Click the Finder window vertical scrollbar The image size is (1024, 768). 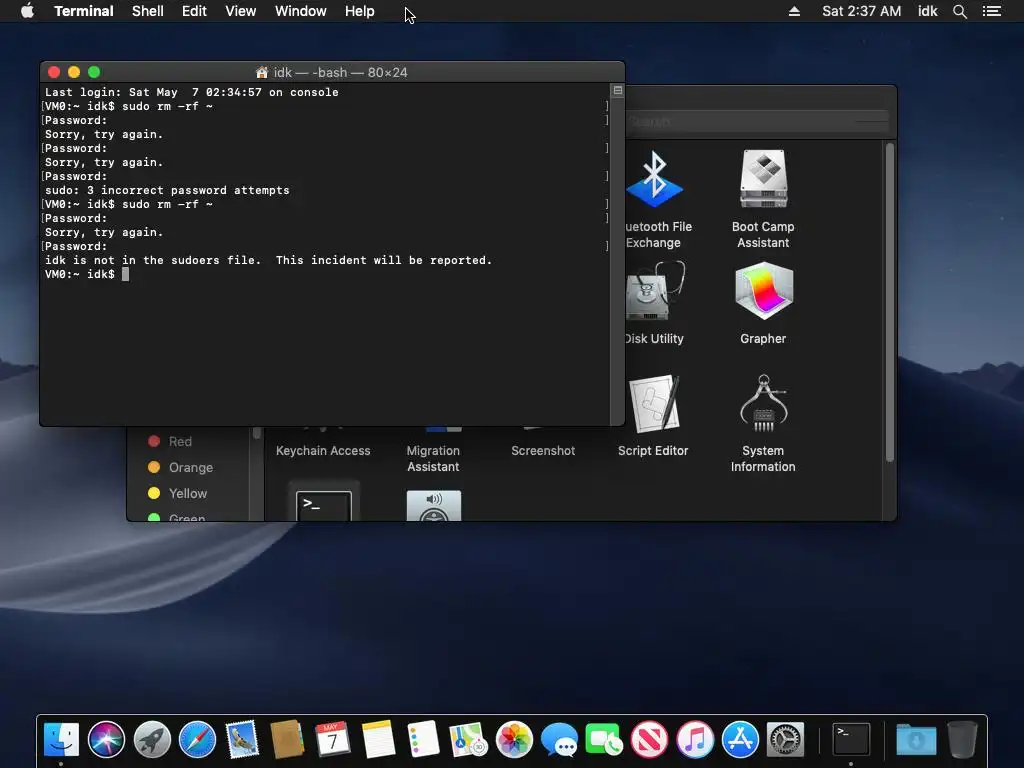click(889, 302)
